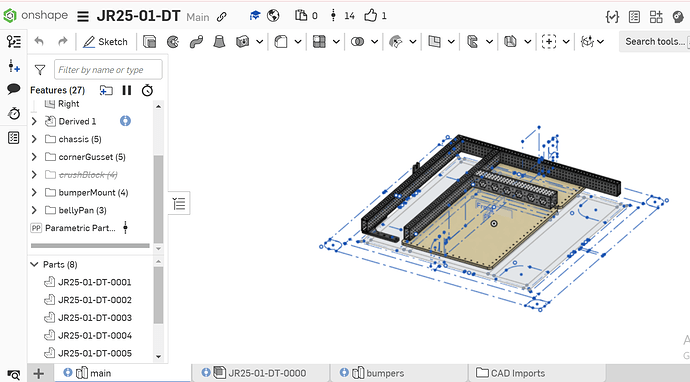This screenshot has width=690, height=382.
Task: Select part JR25-01-DT-0002
Action: 95,300
